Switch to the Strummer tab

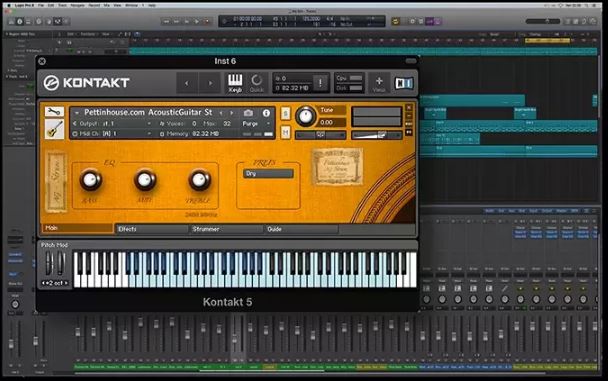[x=226, y=229]
